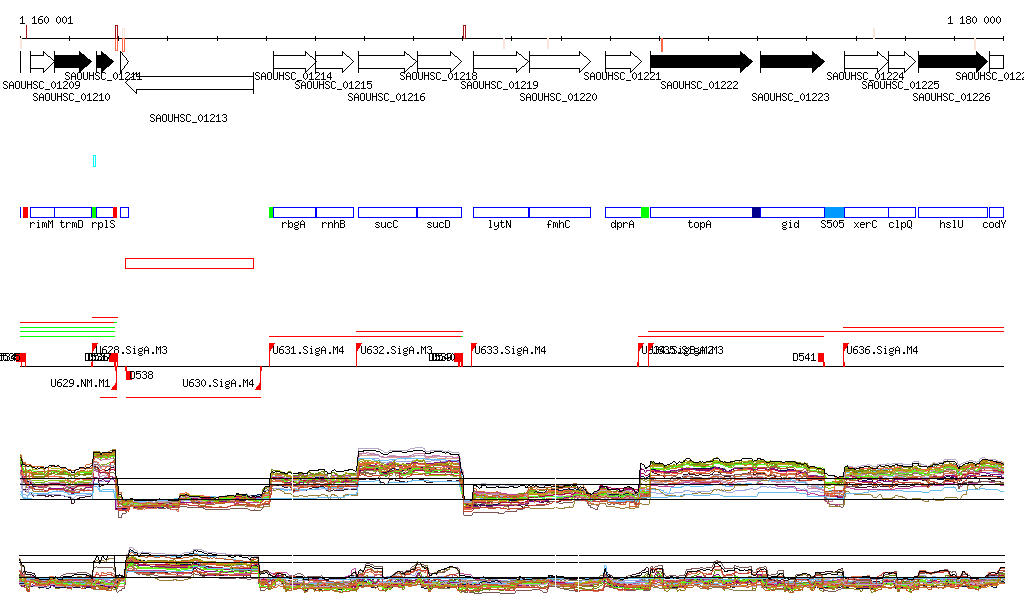The image size is (1024, 611).
Task: Click the SAOUHSC_01213 reverse-strand gene arrow
Action: tap(189, 84)
